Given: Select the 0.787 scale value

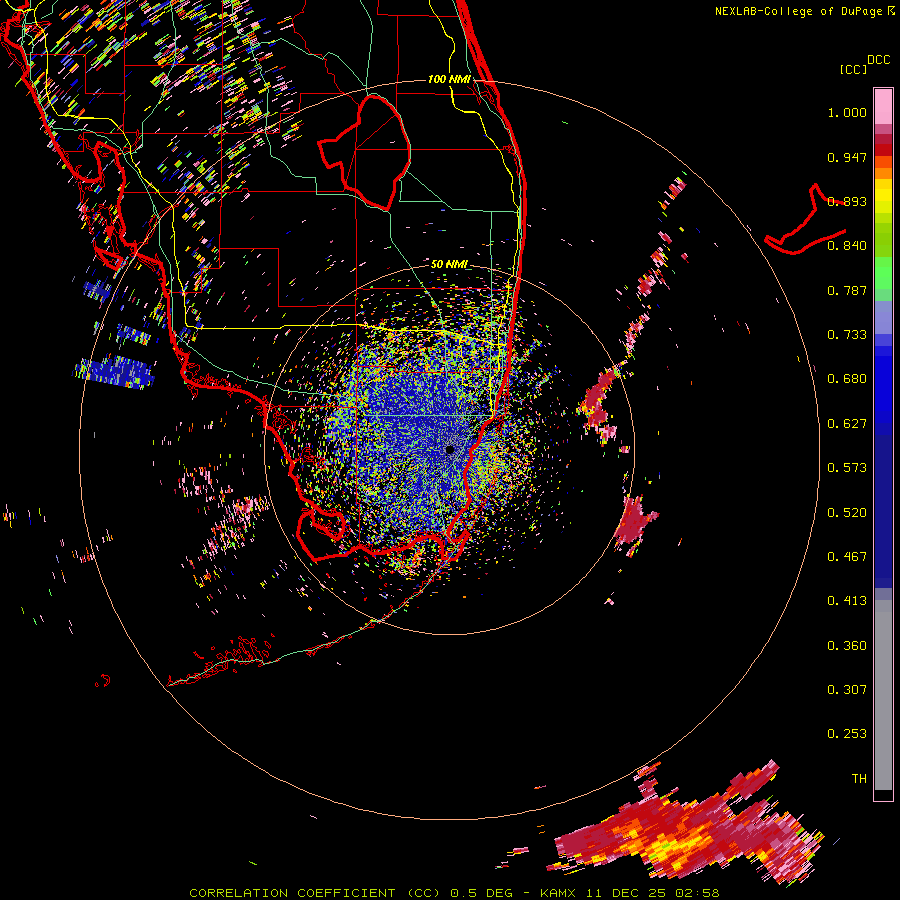Looking at the screenshot, I should click(847, 290).
